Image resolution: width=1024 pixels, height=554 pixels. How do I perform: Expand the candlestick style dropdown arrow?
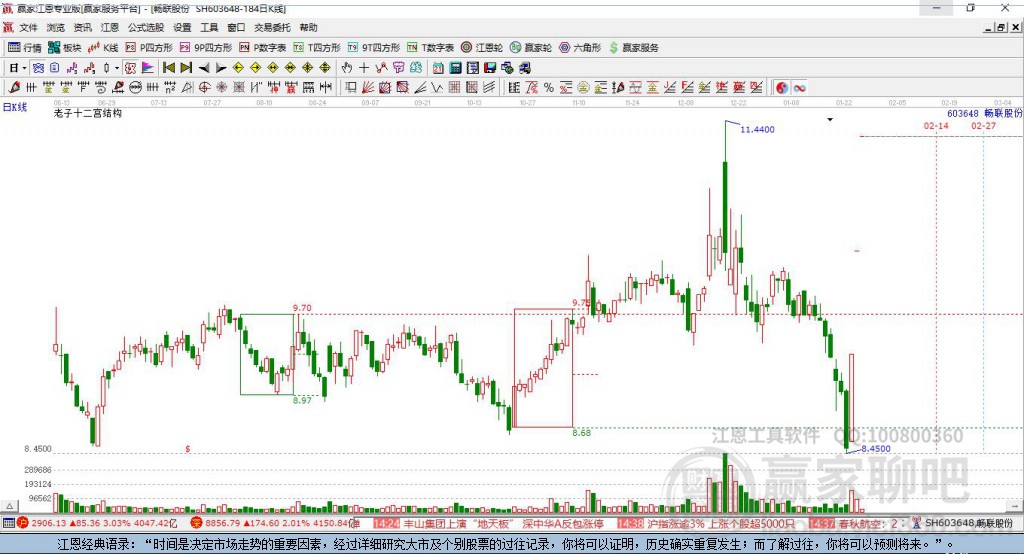coord(117,68)
